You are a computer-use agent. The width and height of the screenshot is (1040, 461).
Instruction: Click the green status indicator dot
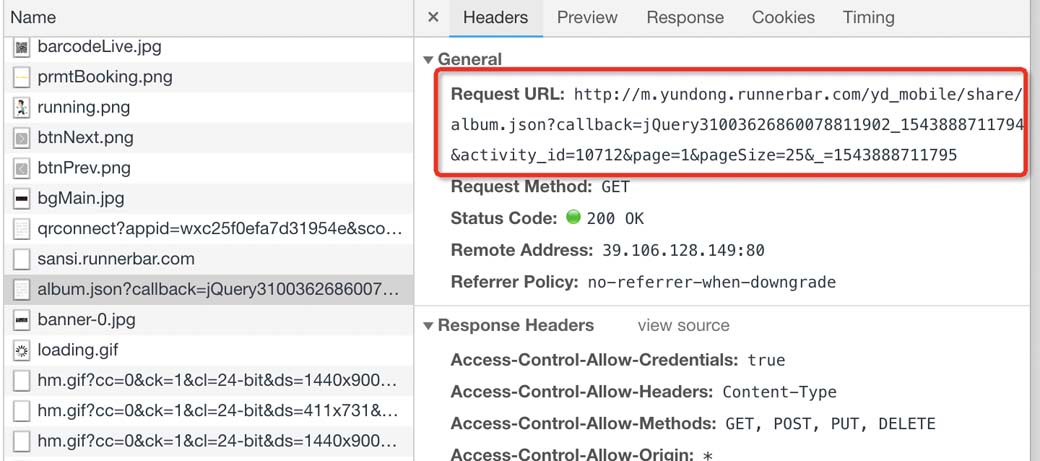[573, 217]
